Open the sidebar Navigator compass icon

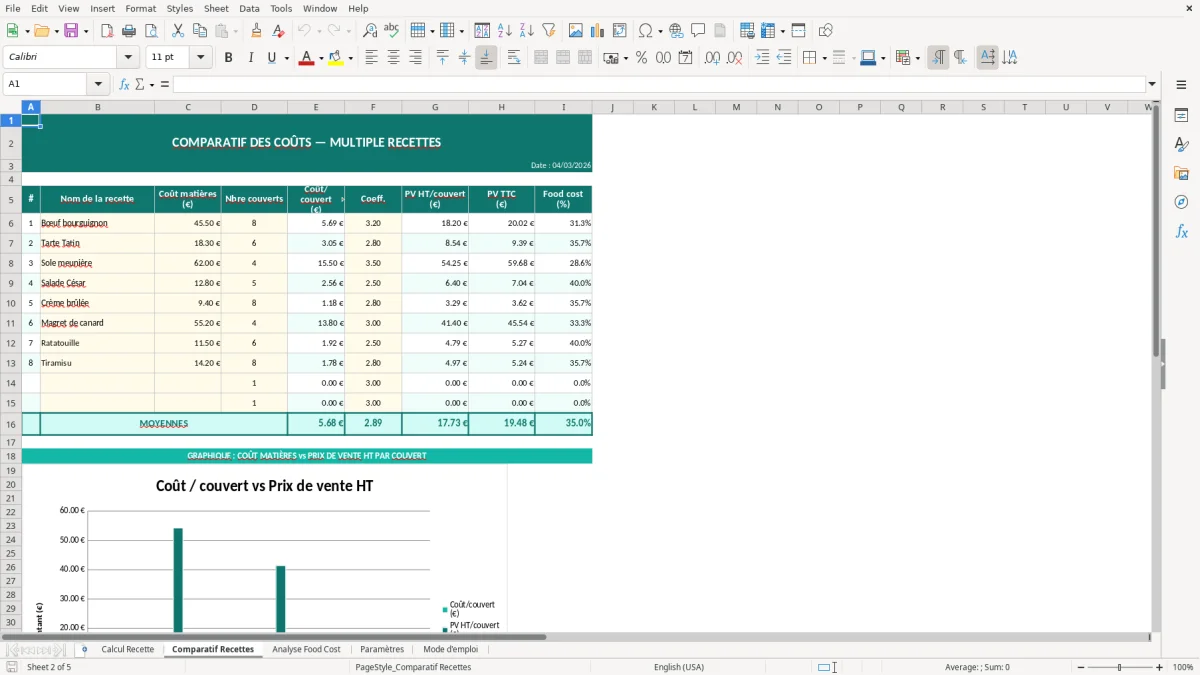pyautogui.click(x=1181, y=202)
